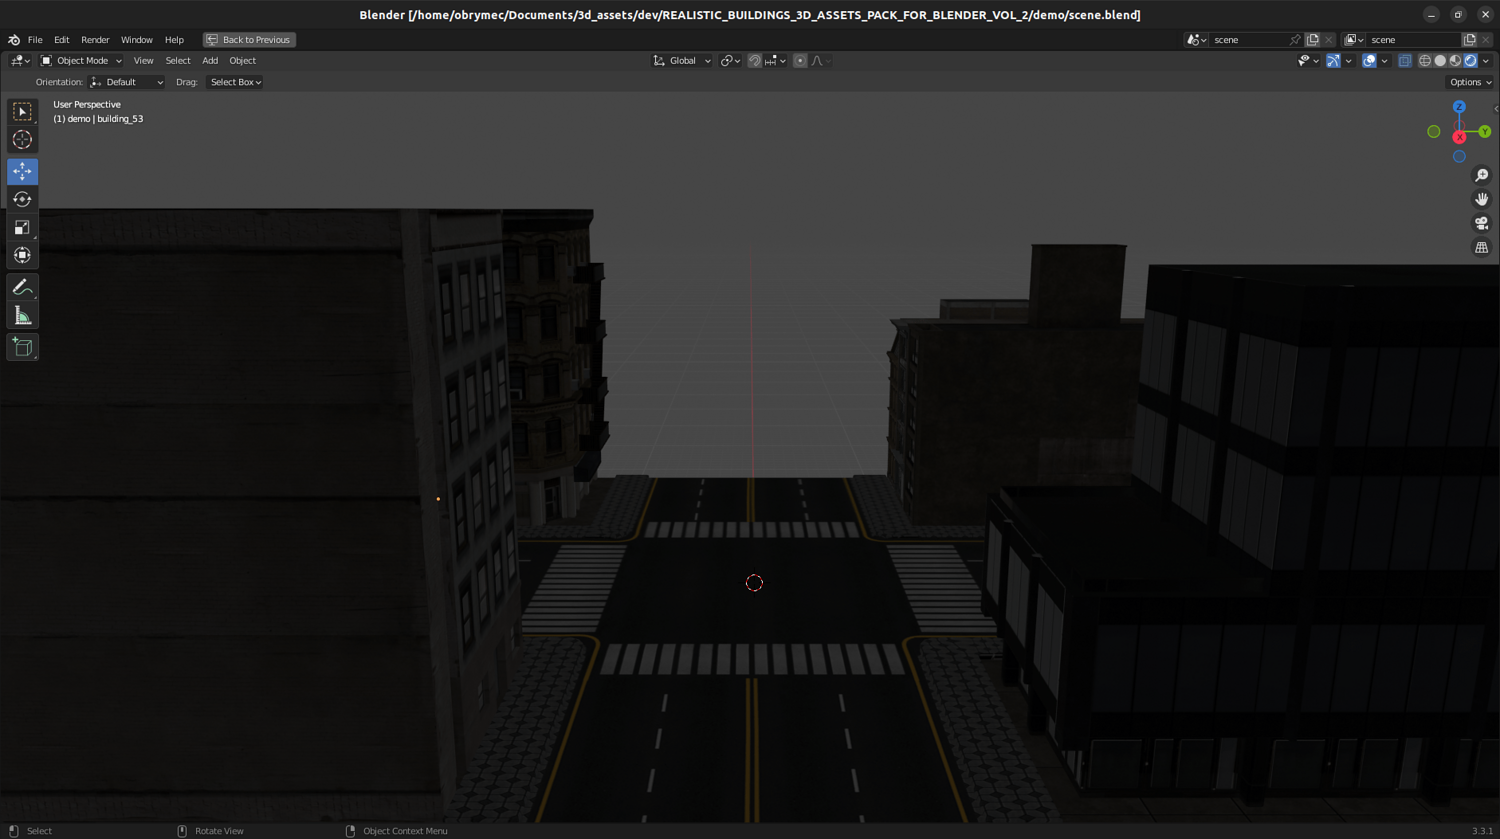The width and height of the screenshot is (1500, 839).
Task: Activate the Scale tool
Action: (x=22, y=227)
